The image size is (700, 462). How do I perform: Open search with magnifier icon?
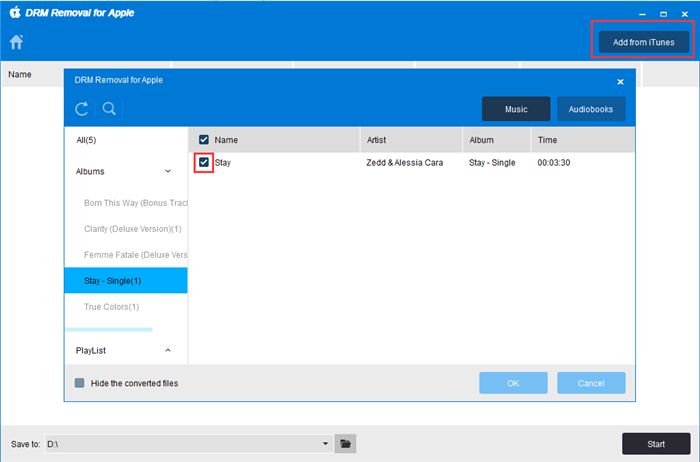tap(108, 109)
